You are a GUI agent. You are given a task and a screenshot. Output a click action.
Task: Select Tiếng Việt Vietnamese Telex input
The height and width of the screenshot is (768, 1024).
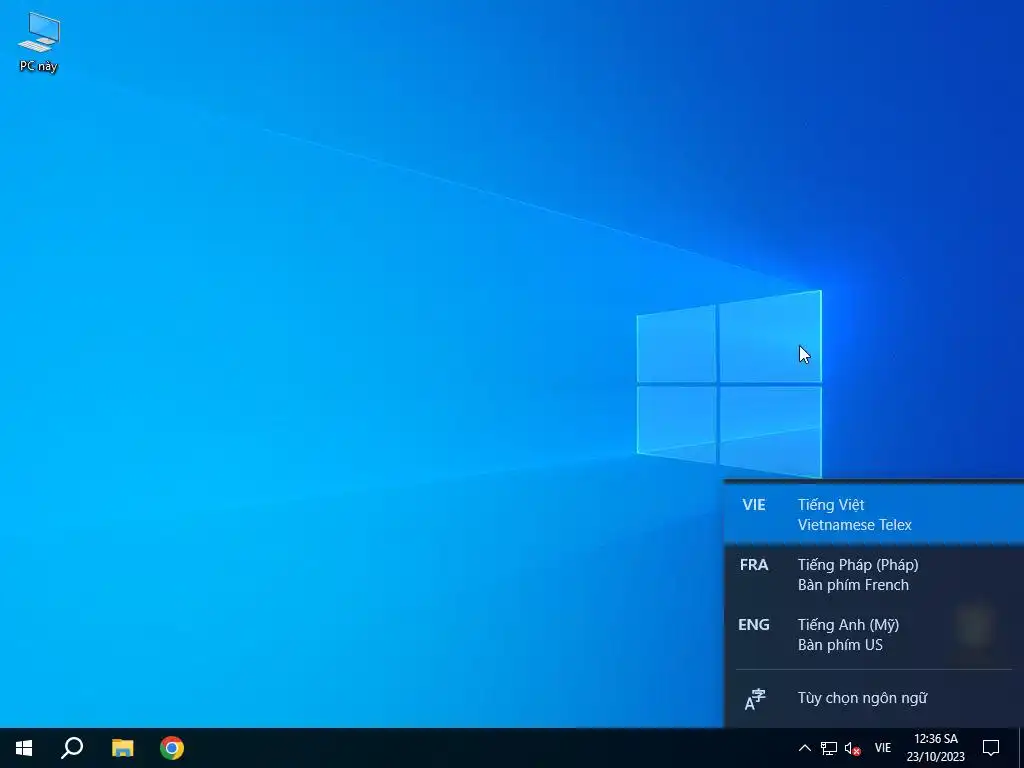click(x=874, y=515)
